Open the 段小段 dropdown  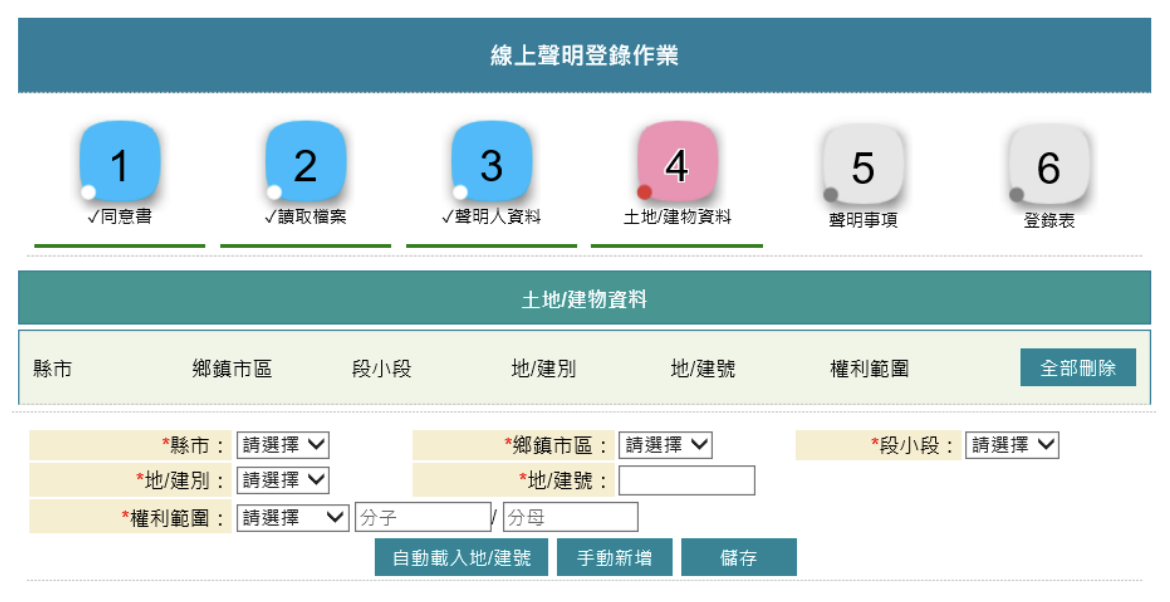1011,446
